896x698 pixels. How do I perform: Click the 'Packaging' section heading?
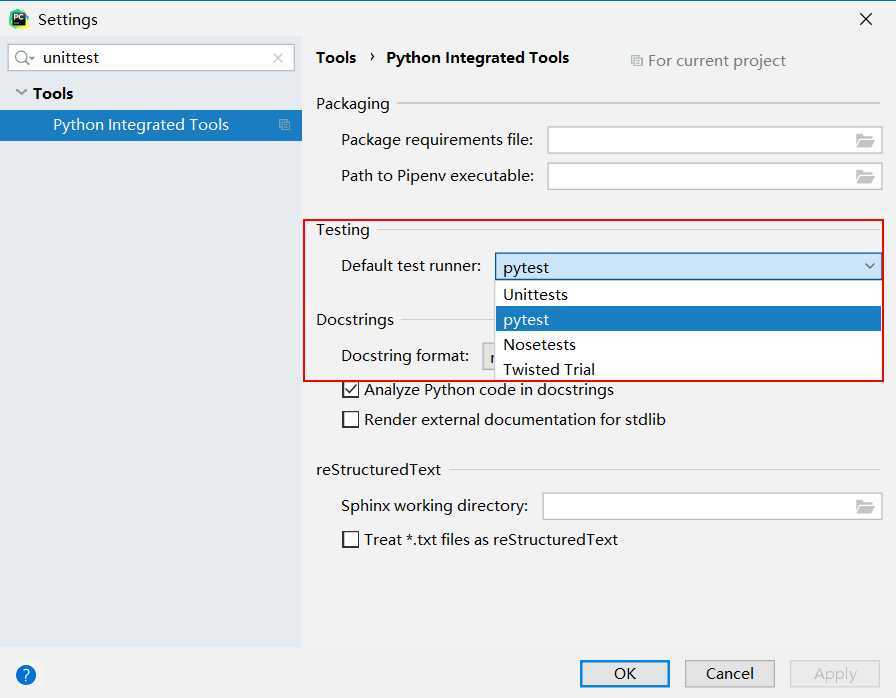pyautogui.click(x=353, y=104)
